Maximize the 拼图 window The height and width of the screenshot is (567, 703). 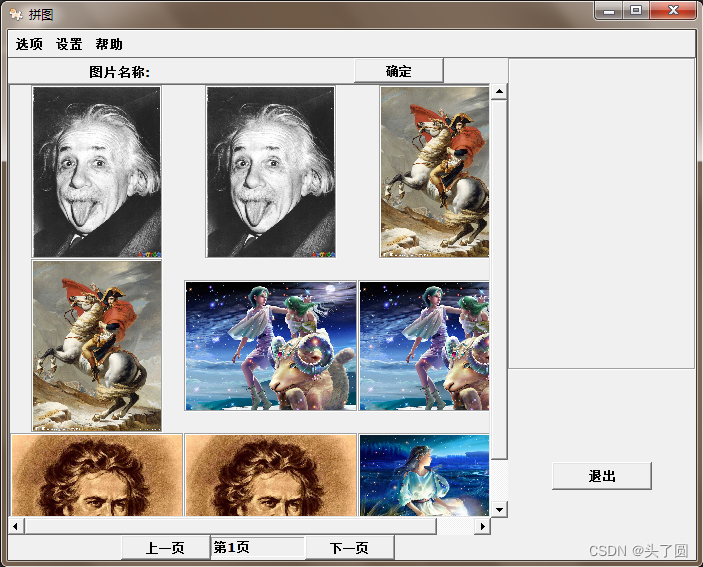point(636,10)
